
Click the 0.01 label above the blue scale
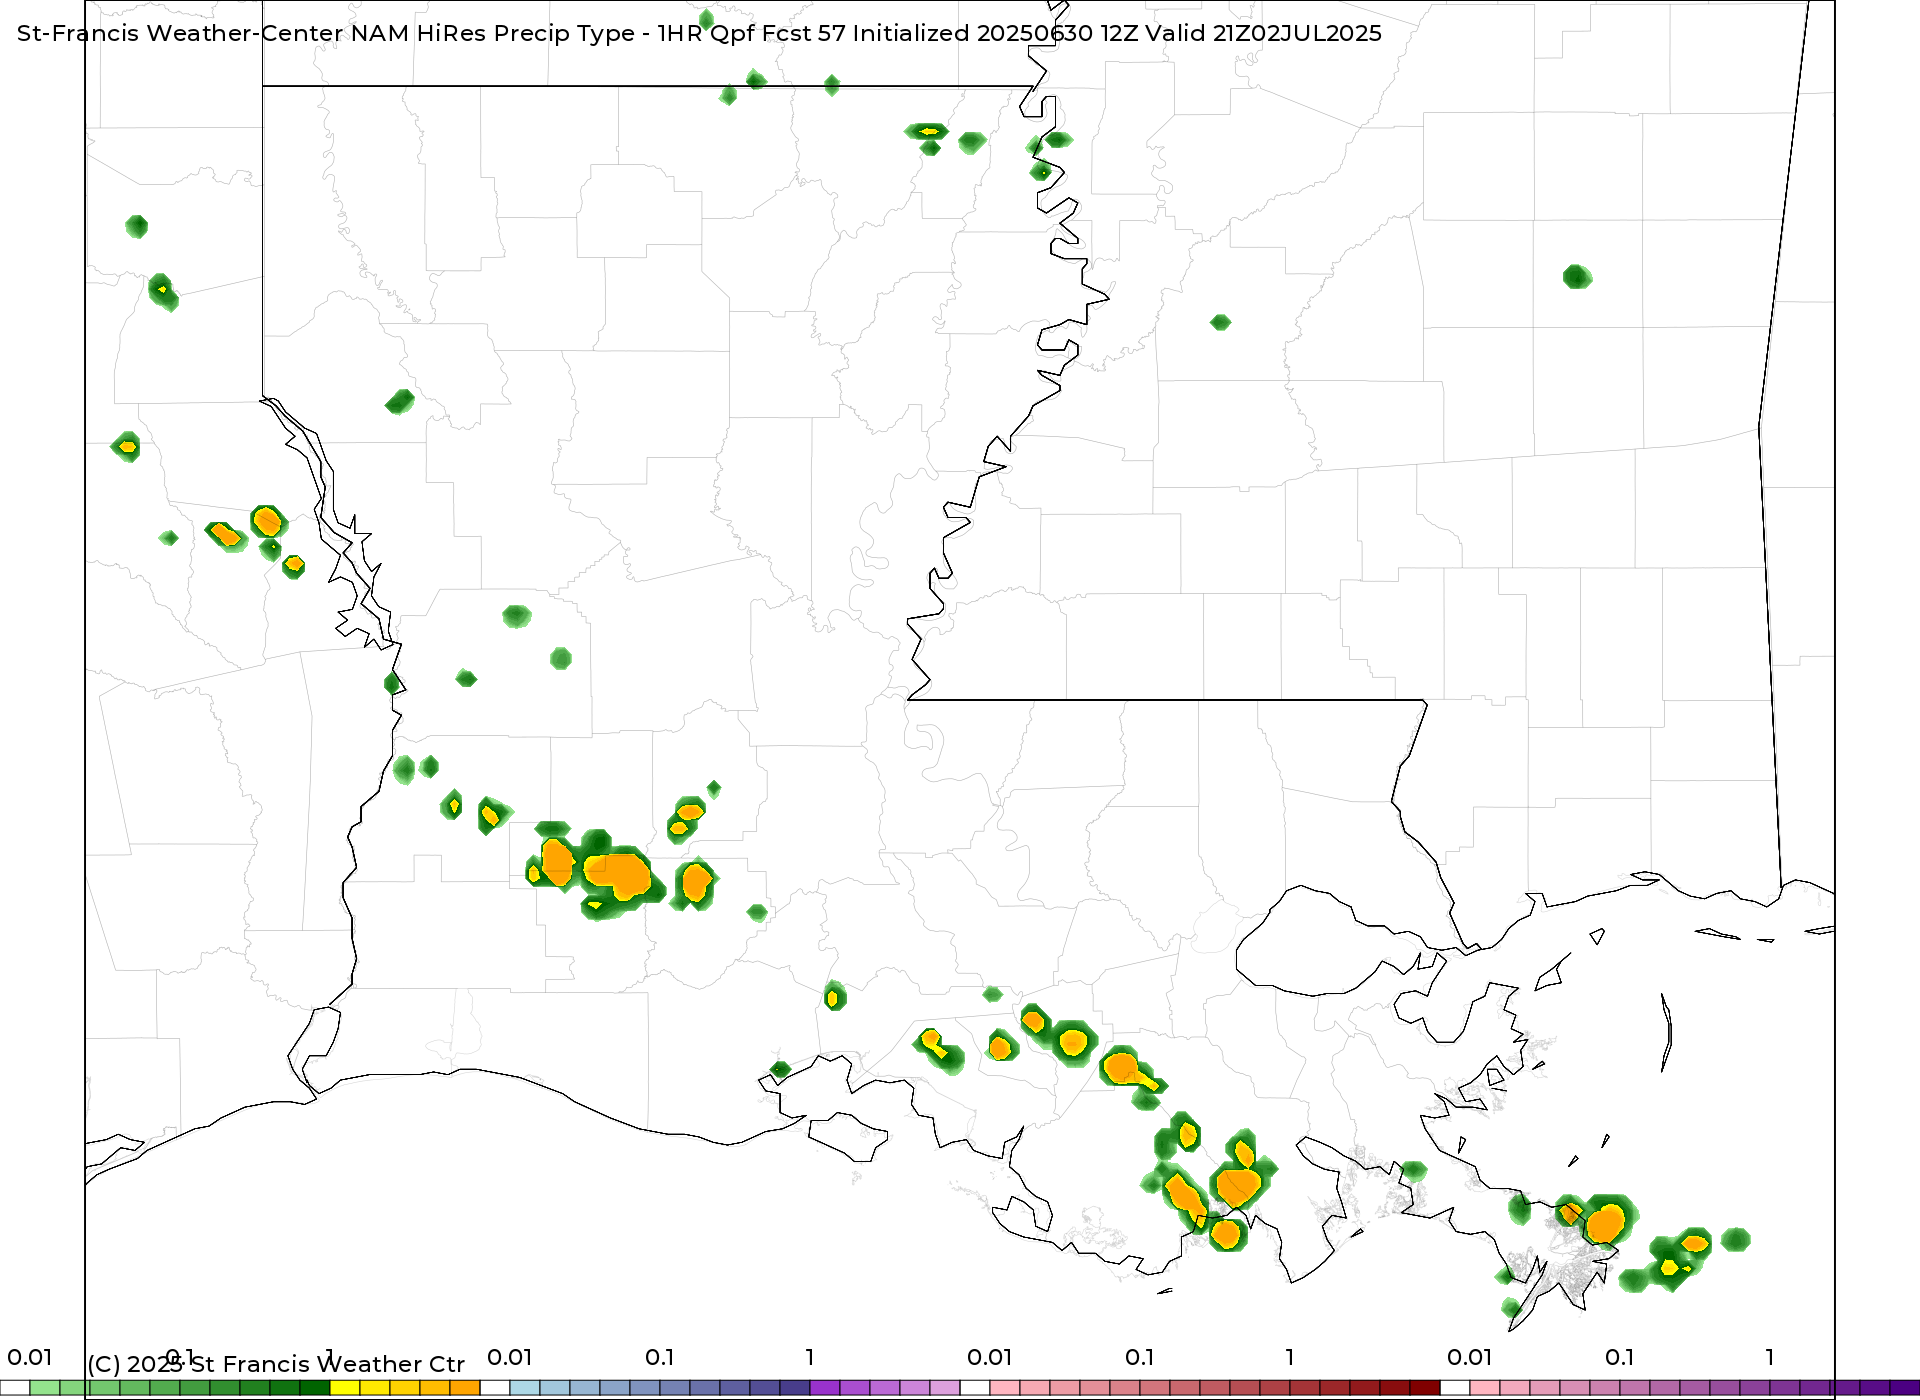tap(510, 1357)
